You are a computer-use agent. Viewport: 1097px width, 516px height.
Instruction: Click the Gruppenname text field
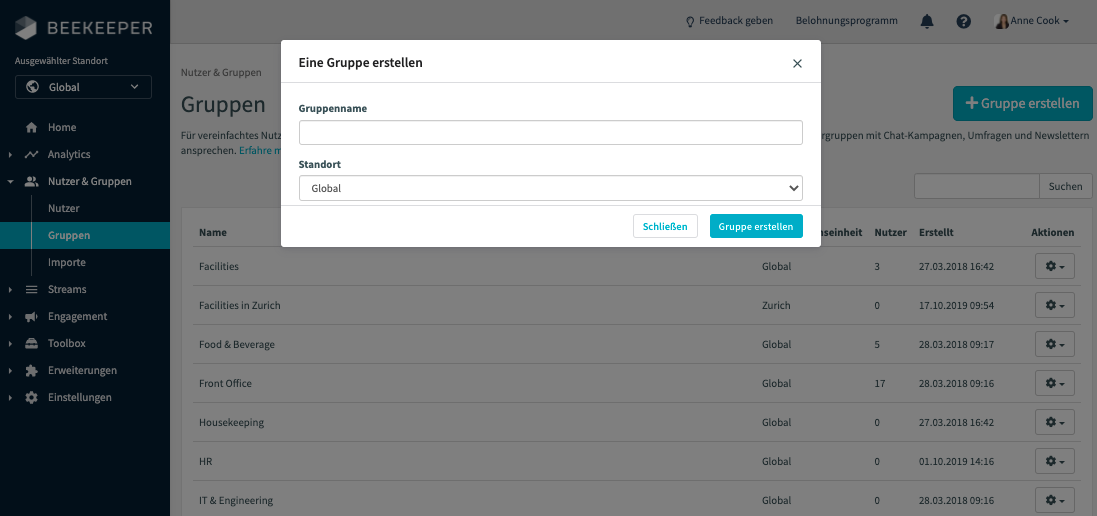click(x=550, y=133)
